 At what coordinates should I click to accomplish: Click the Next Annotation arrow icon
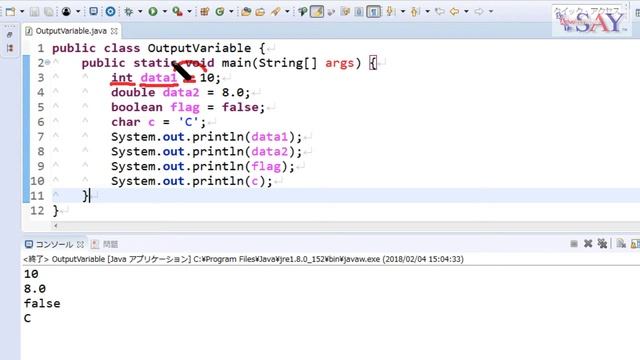point(390,11)
